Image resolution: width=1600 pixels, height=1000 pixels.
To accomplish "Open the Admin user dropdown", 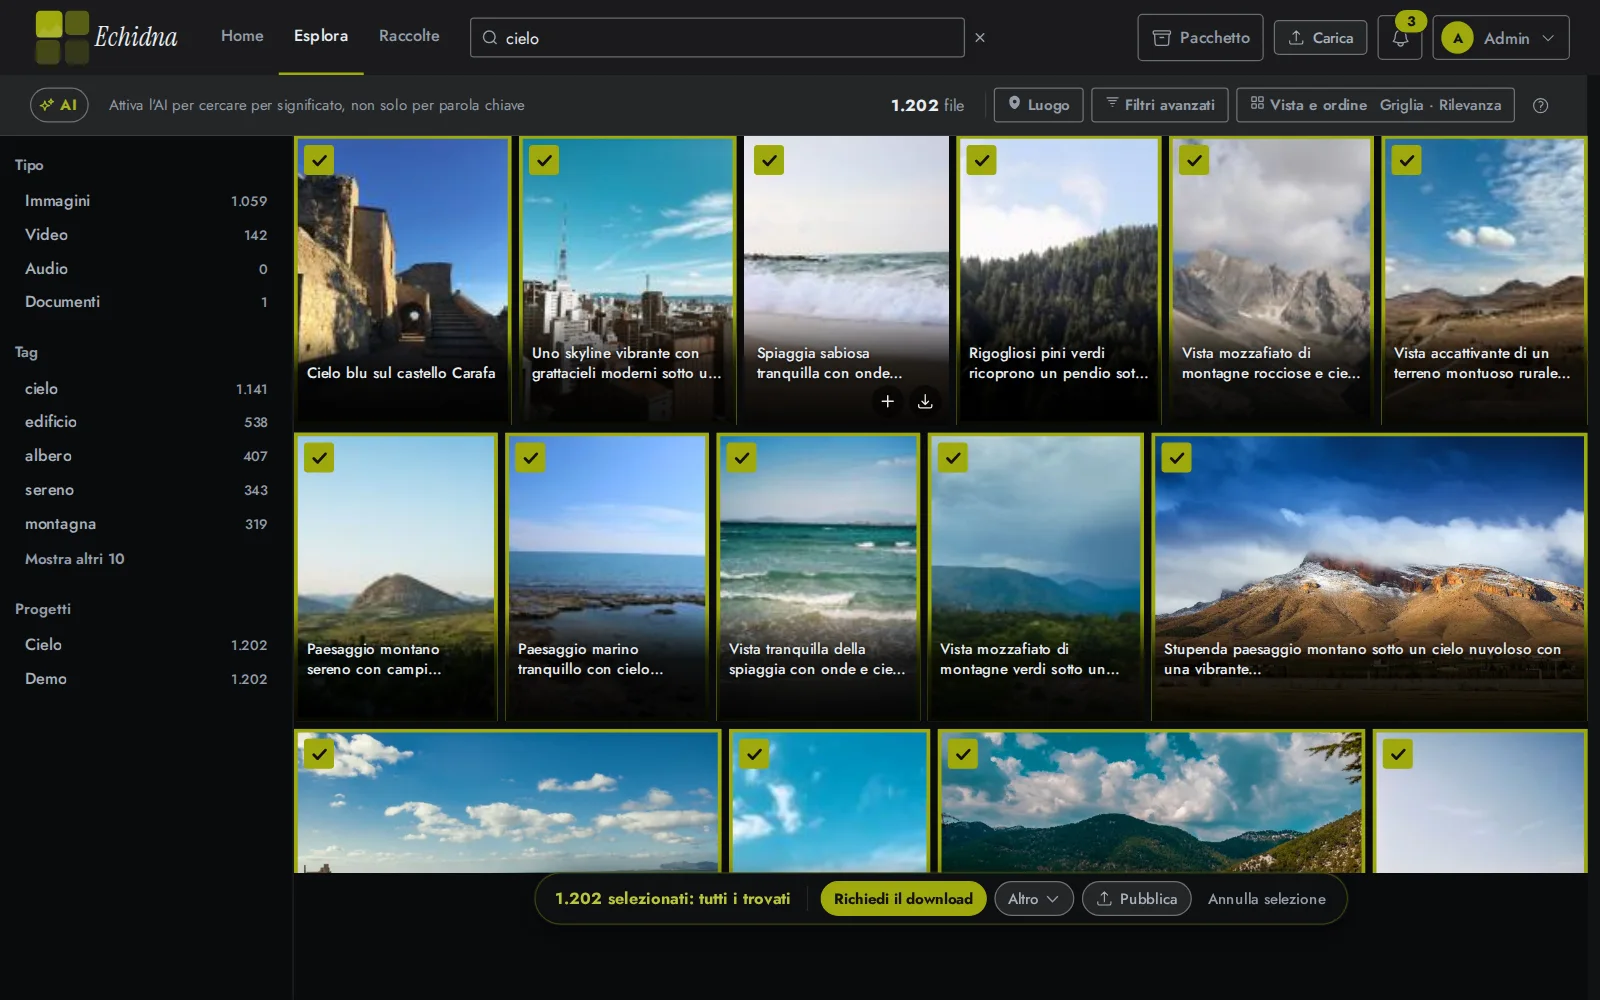I will [1500, 38].
